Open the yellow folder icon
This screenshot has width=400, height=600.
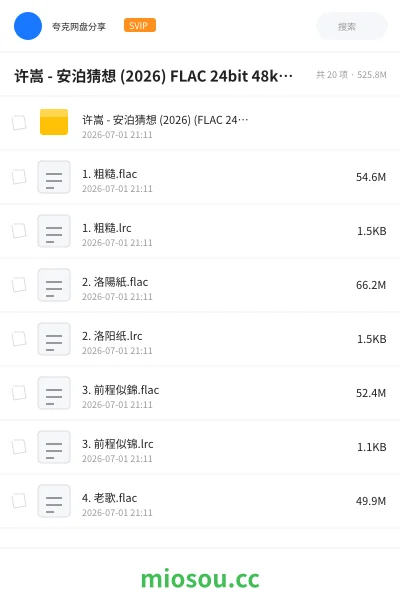coord(54,122)
